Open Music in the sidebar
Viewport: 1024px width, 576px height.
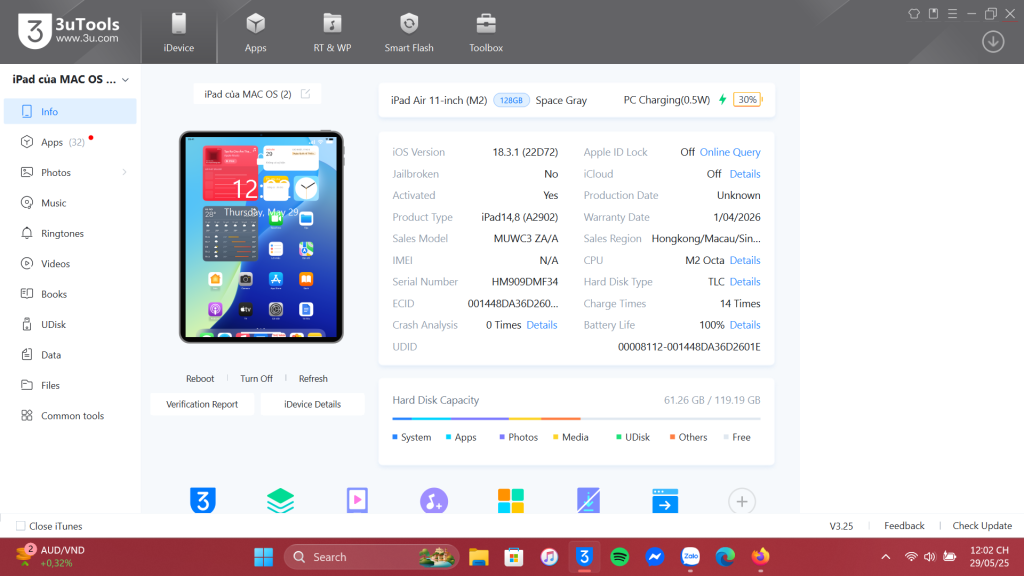tap(70, 202)
